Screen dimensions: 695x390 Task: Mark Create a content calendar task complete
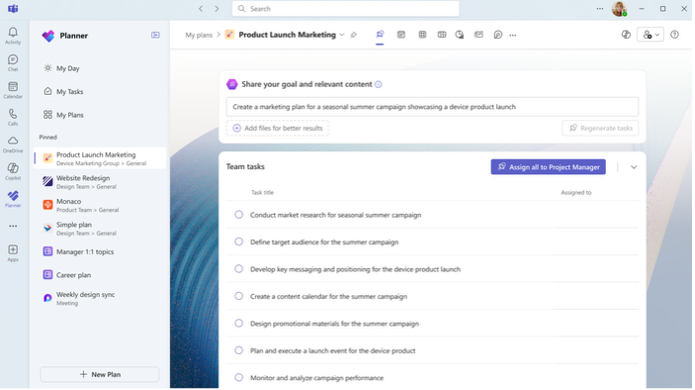[239, 296]
